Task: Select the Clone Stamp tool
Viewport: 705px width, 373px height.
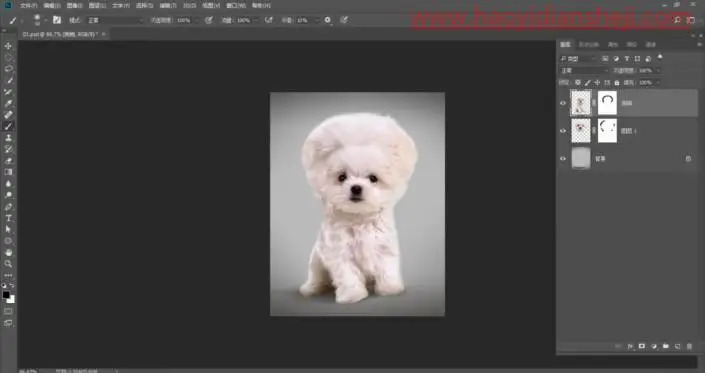Action: click(8, 138)
